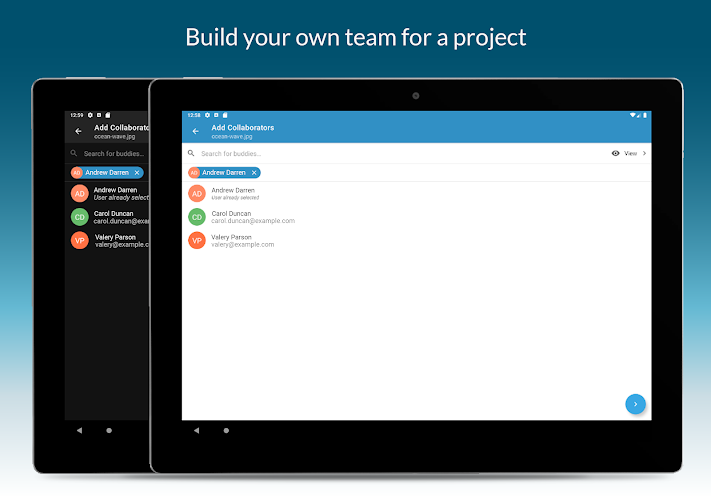Click Wi-Fi icon in light tablet status bar
The height and width of the screenshot is (500, 711).
633,115
